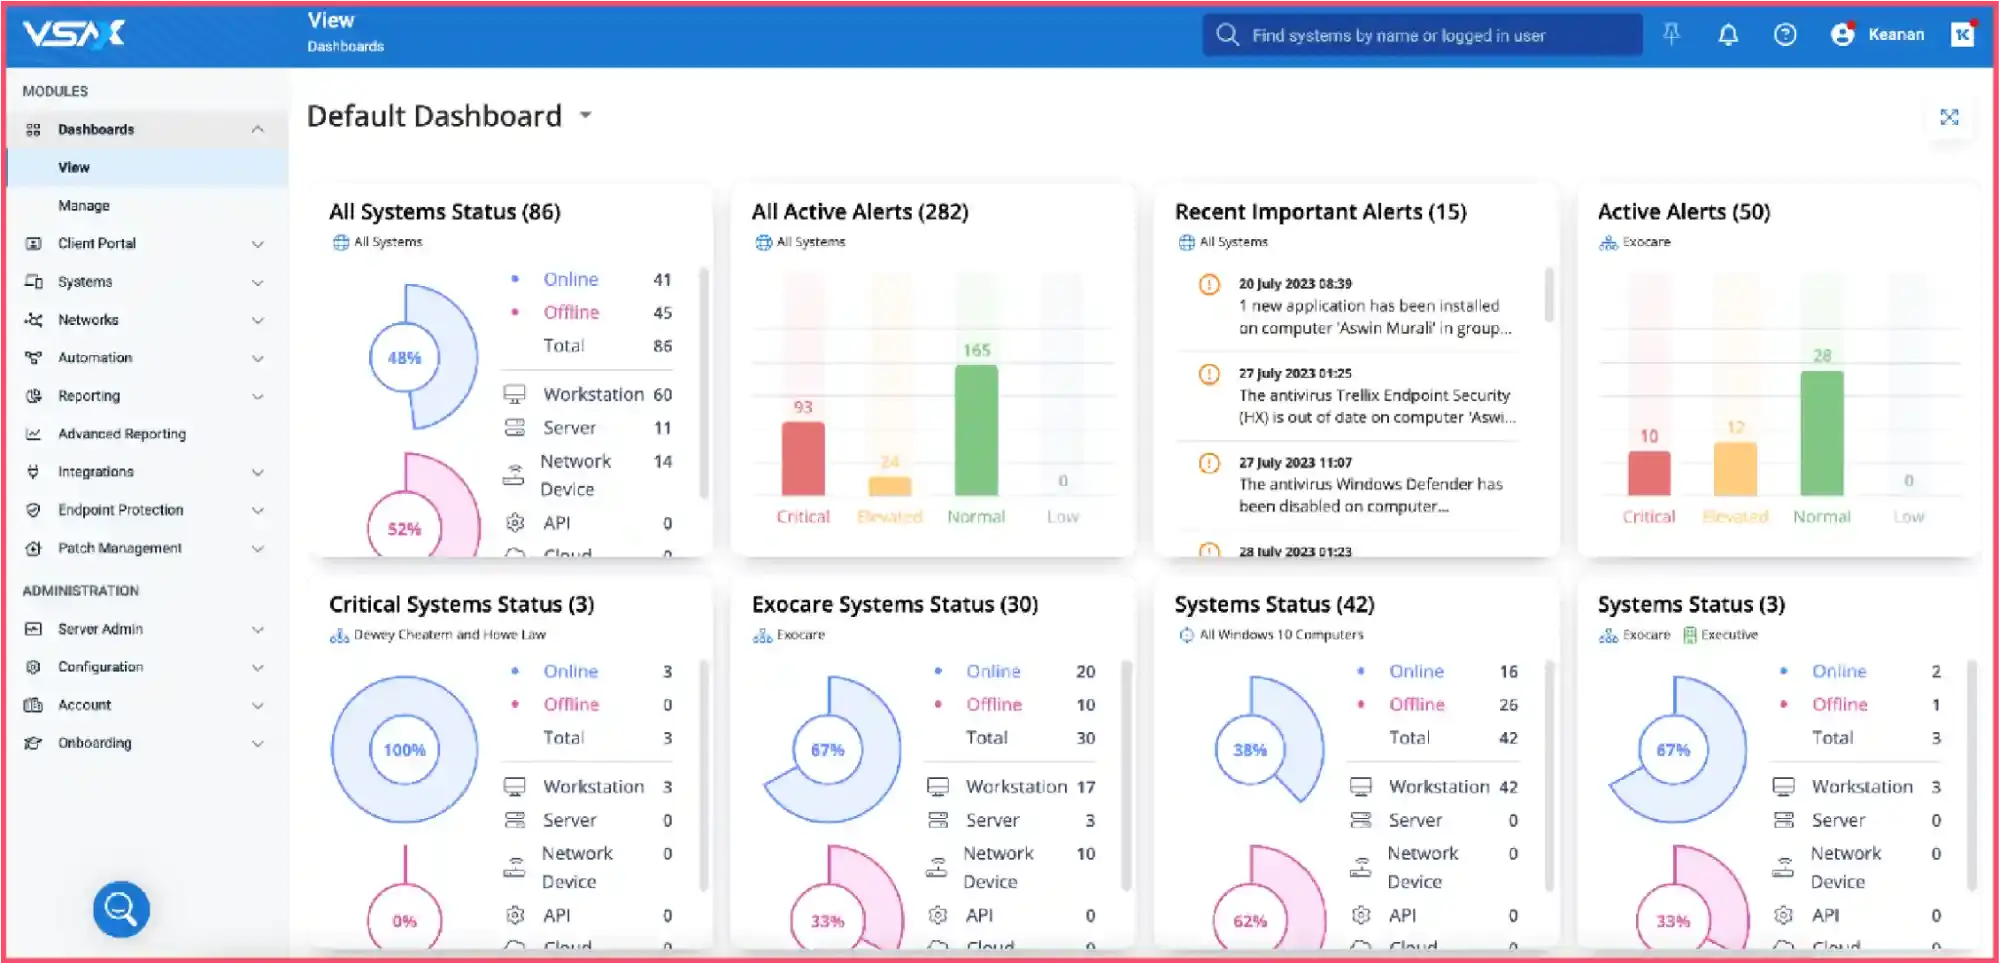Expand the Server Admin section

coord(258,628)
